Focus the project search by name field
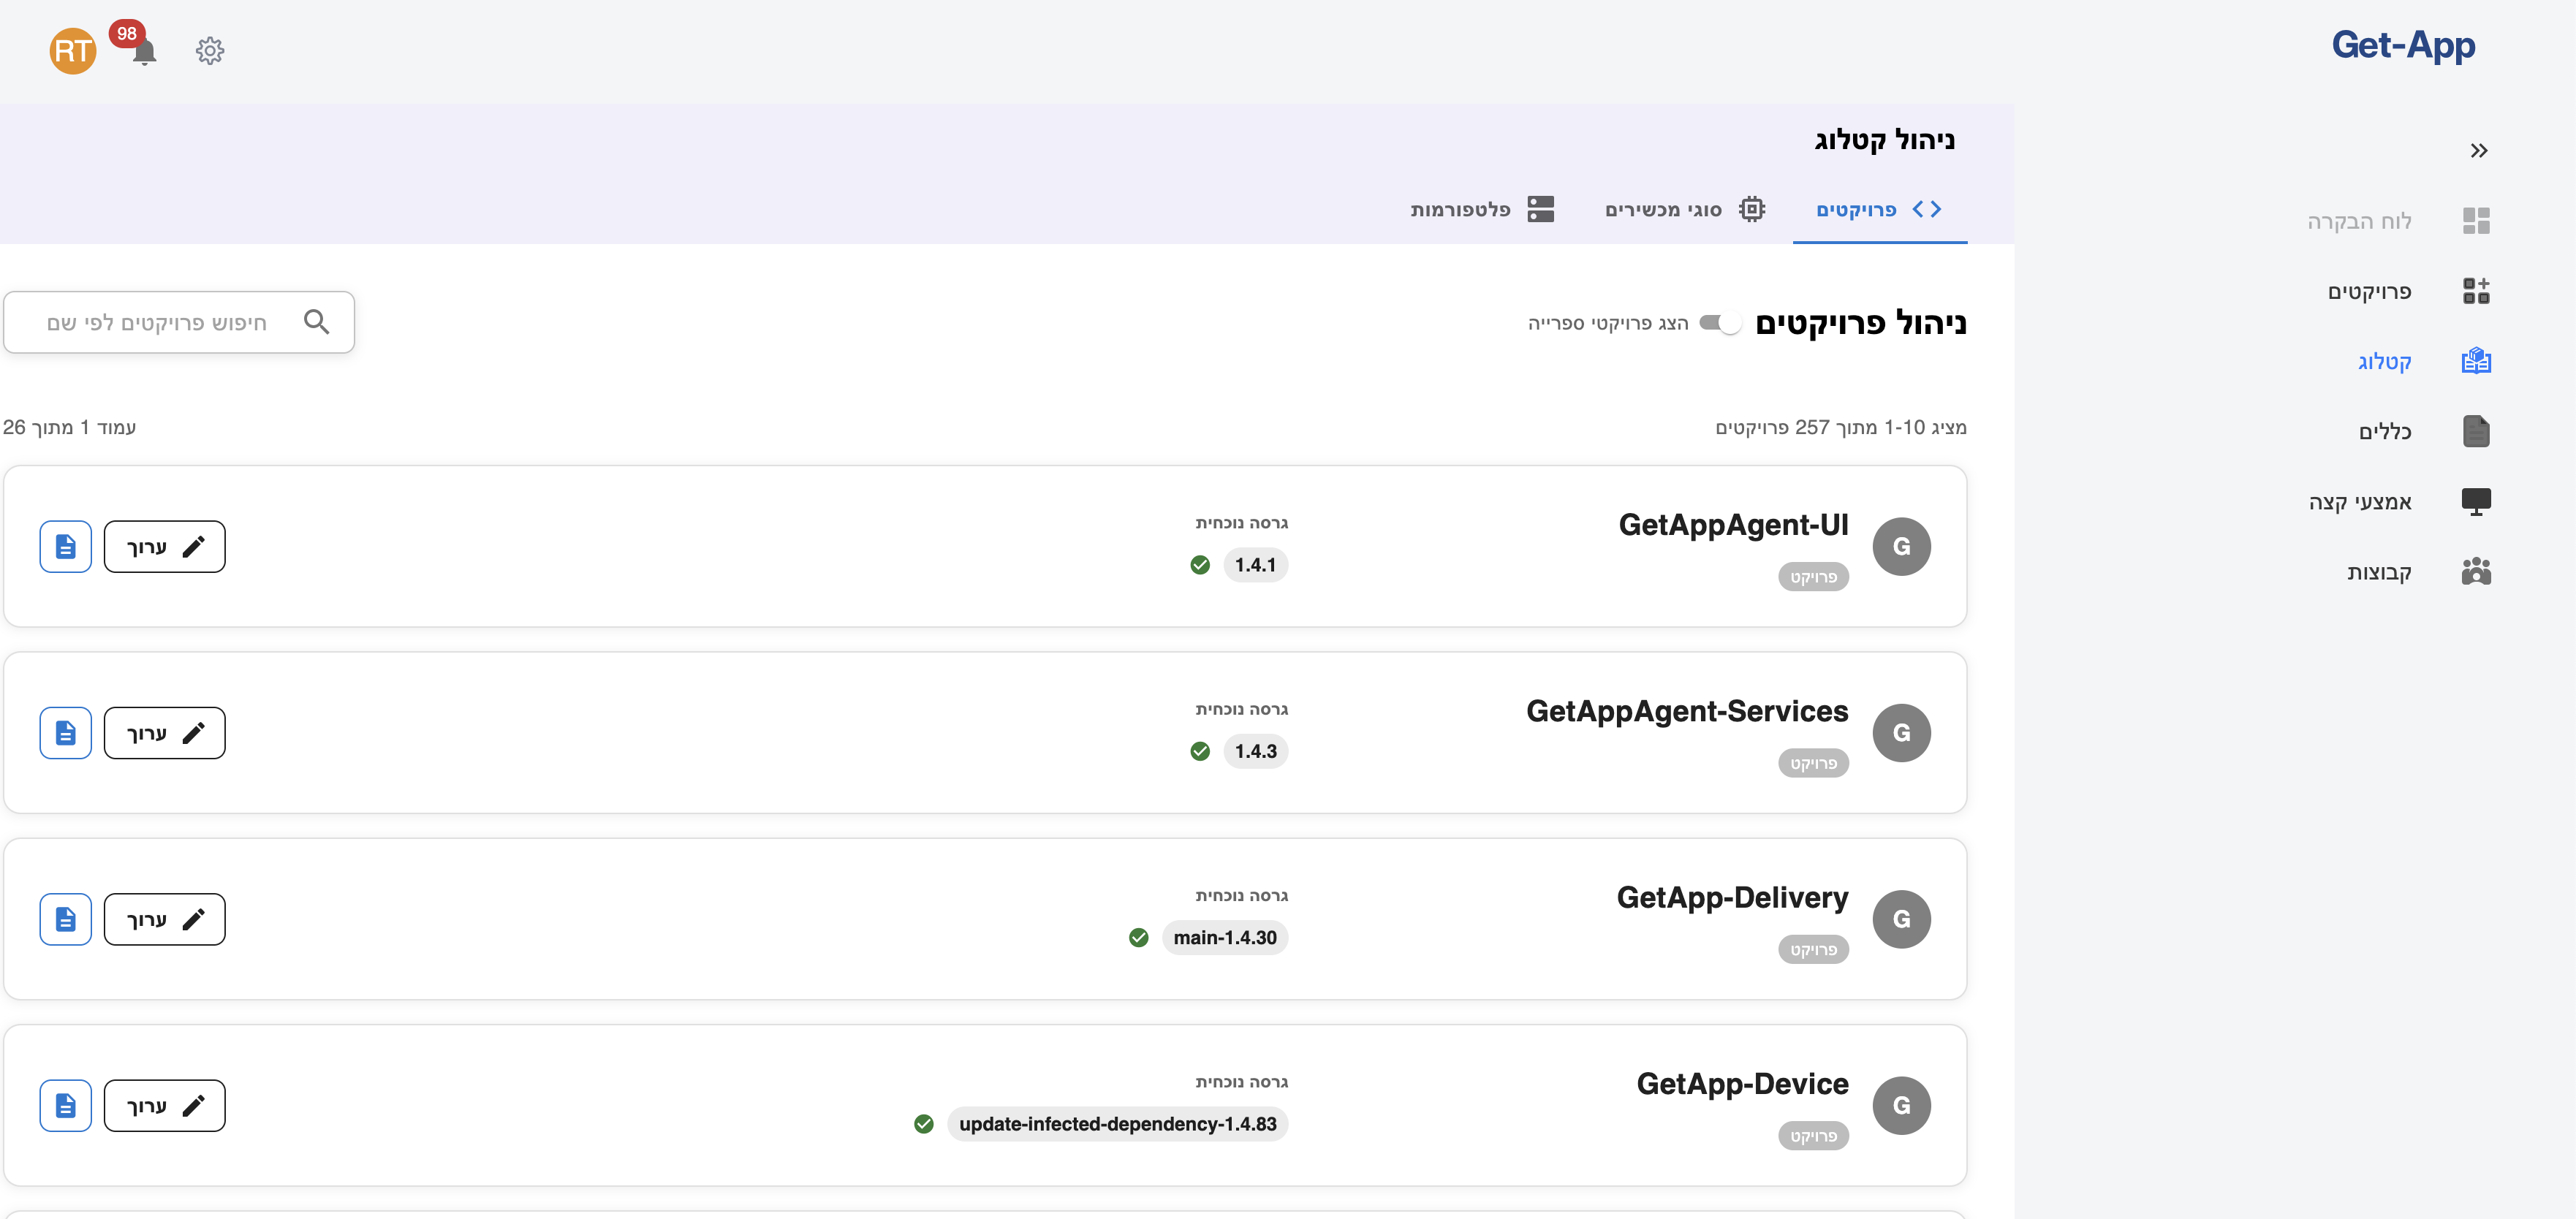 [179, 322]
